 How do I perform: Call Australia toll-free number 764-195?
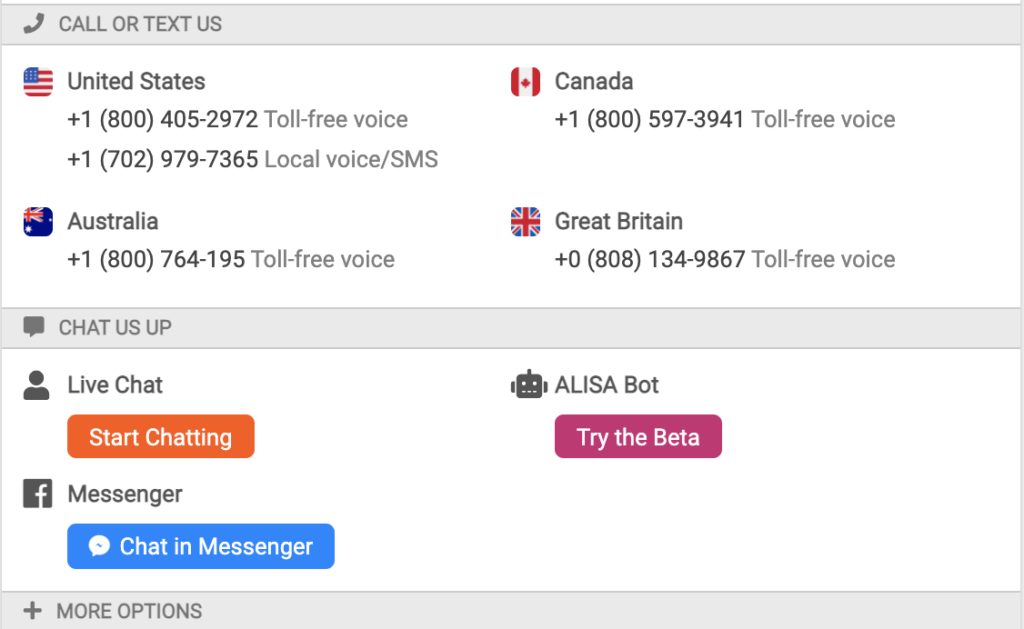point(156,259)
